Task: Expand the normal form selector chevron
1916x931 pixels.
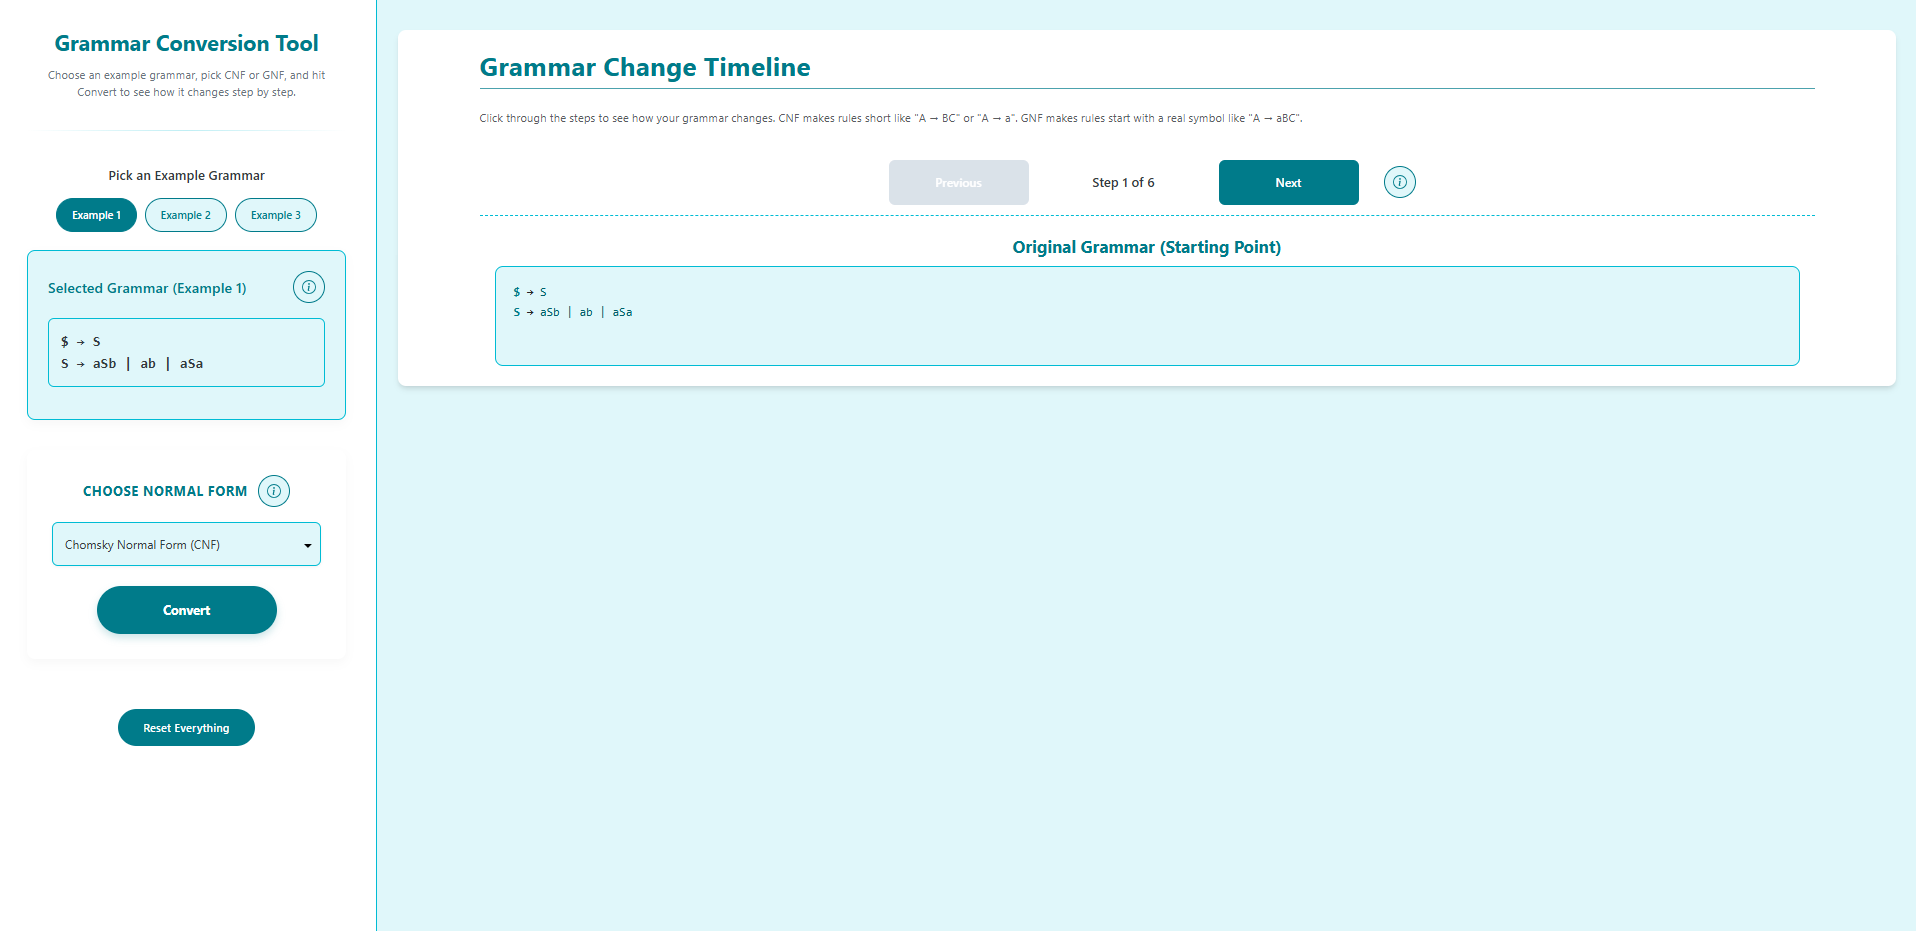Action: (307, 544)
